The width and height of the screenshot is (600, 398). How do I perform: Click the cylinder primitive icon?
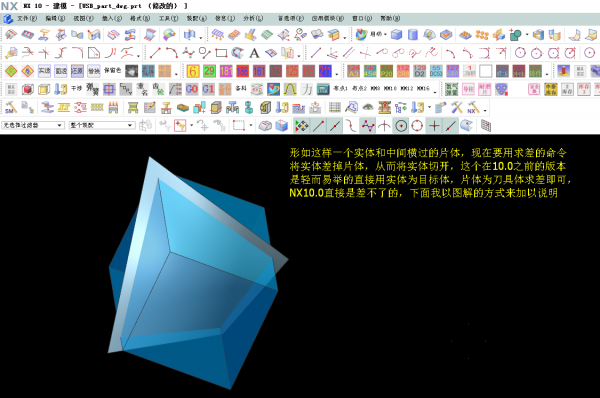[412, 34]
